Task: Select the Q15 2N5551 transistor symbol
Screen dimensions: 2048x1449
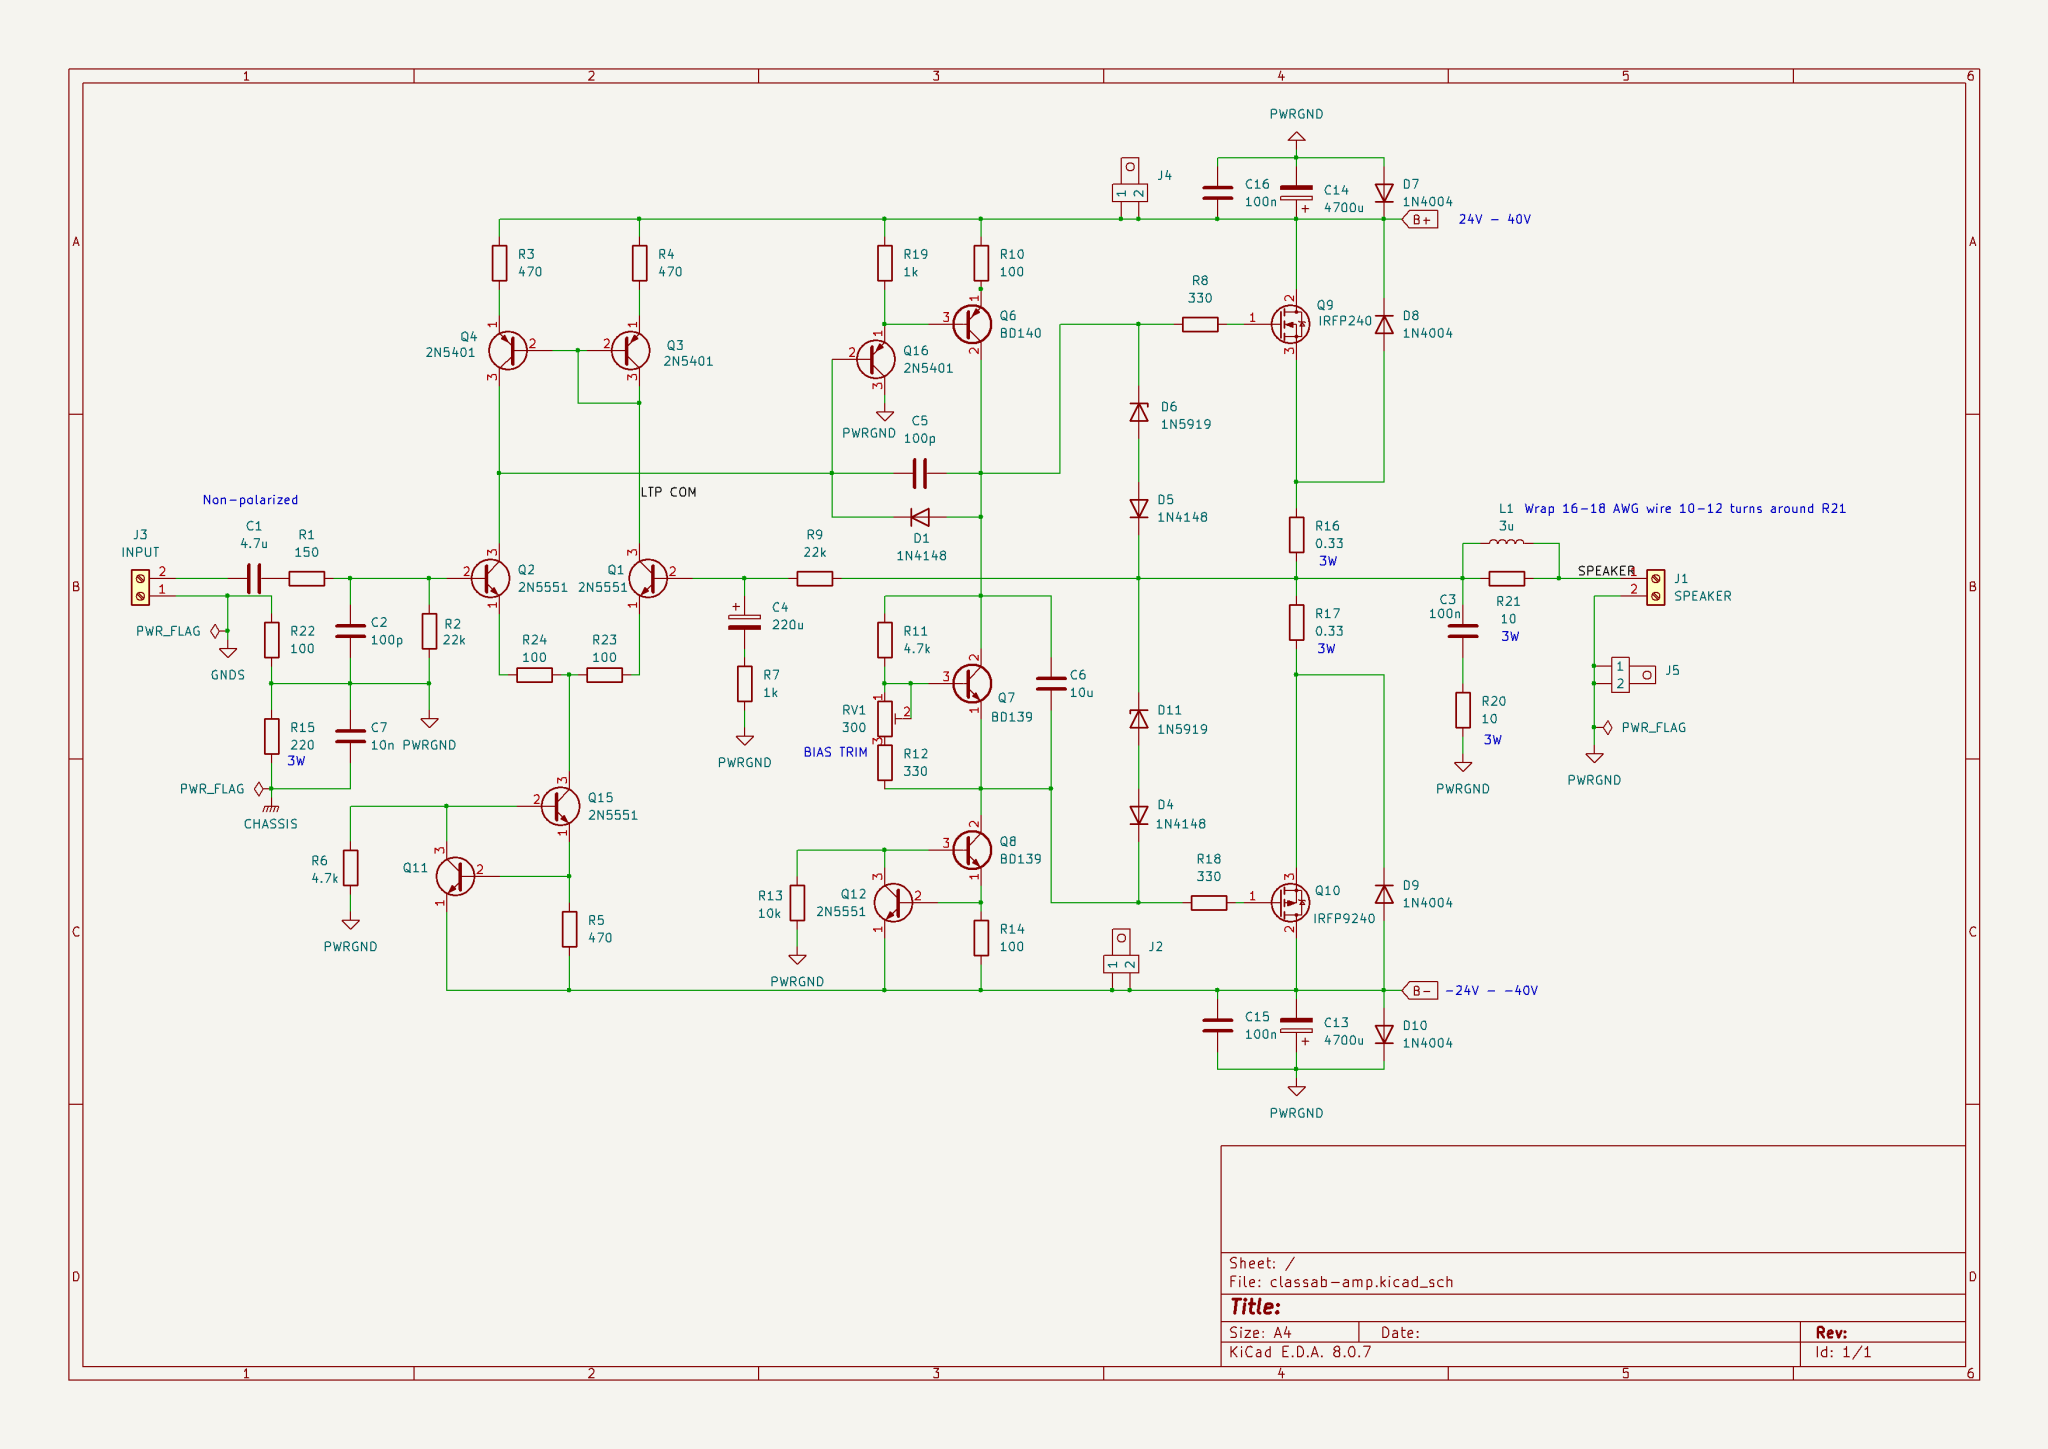Action: pos(560,806)
